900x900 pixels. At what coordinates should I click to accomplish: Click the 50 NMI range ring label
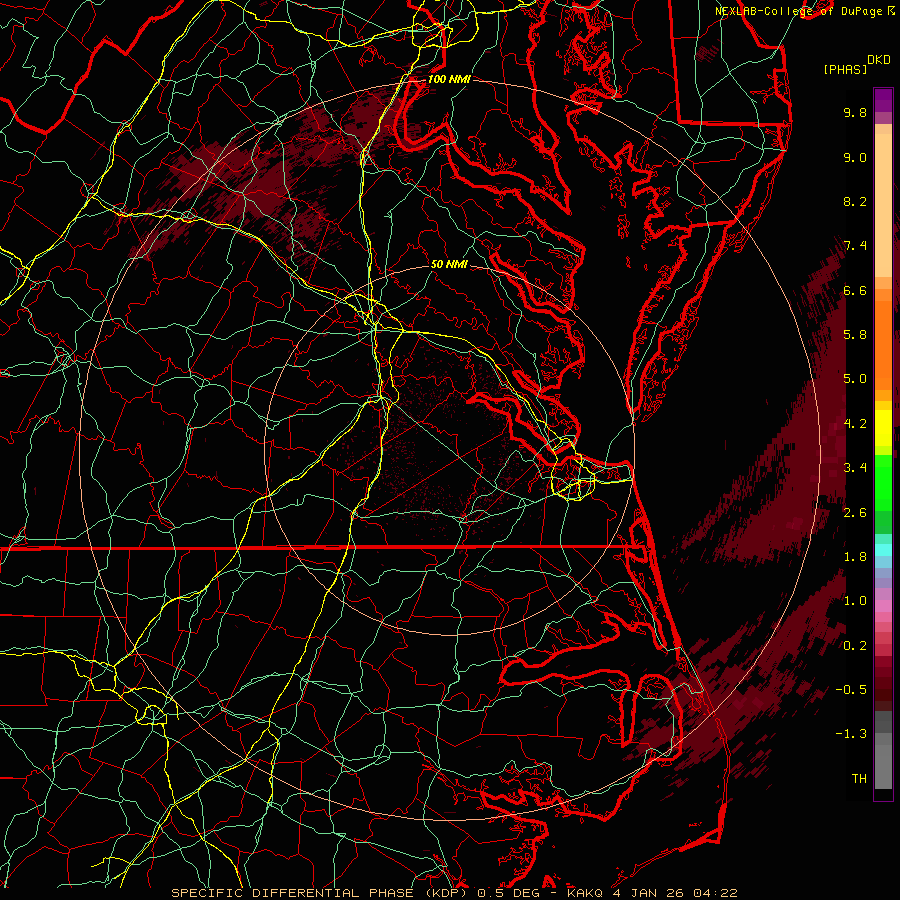(449, 264)
